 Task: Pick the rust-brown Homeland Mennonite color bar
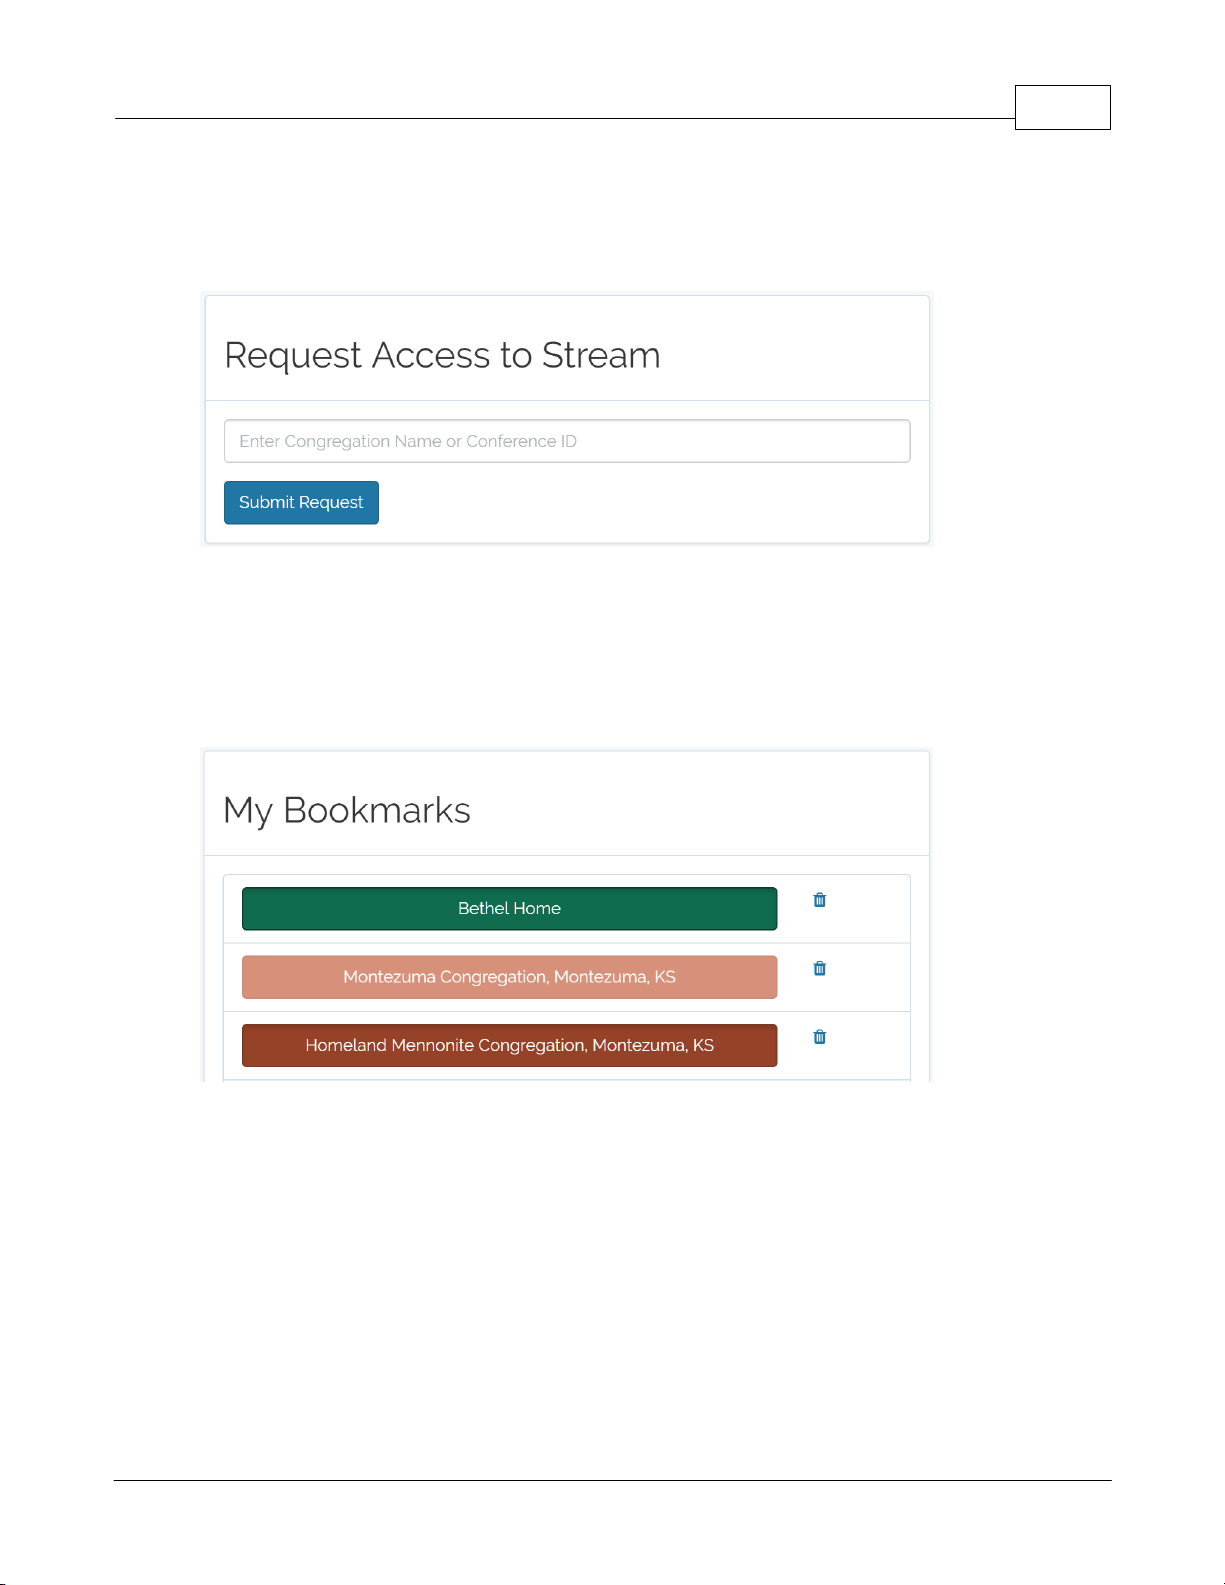509,1045
